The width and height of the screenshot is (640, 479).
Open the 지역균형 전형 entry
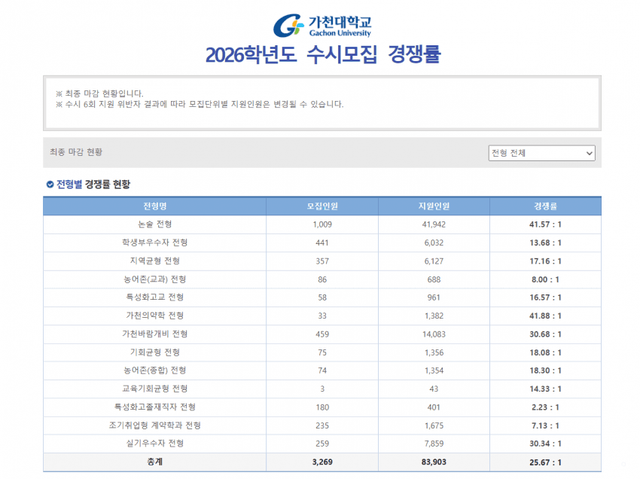point(154,261)
